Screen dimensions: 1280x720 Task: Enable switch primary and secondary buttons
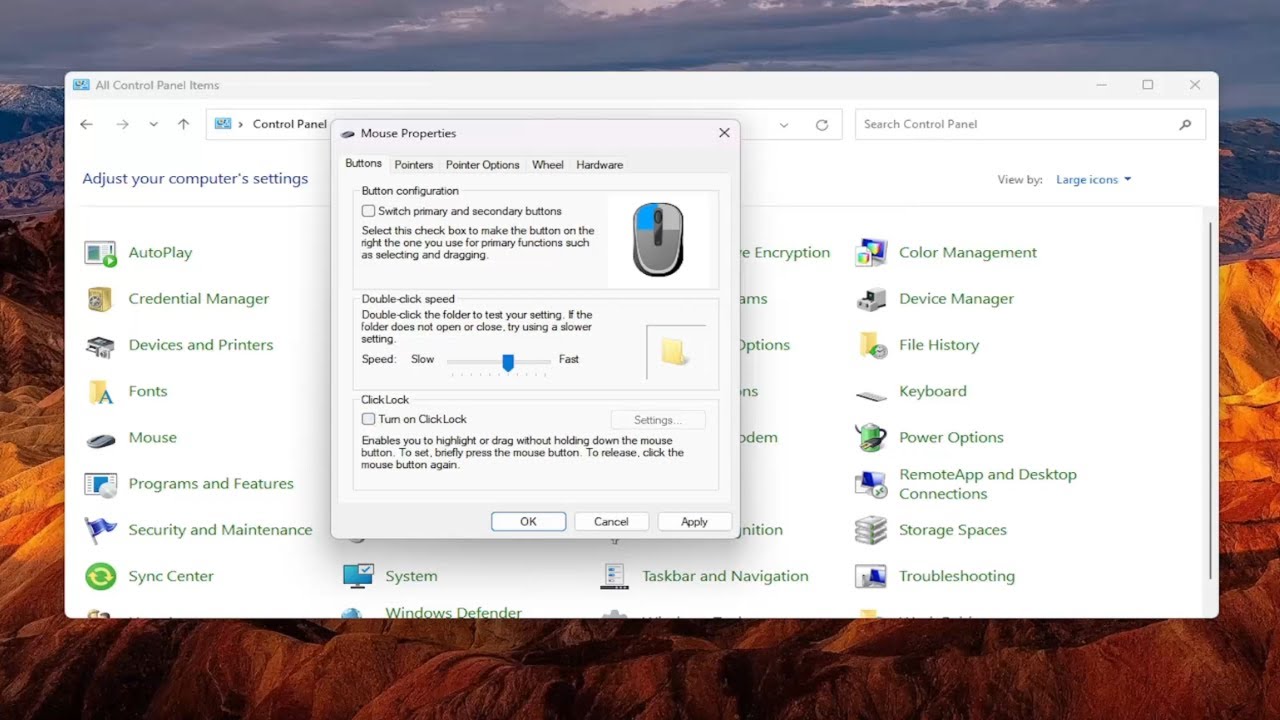click(x=369, y=211)
